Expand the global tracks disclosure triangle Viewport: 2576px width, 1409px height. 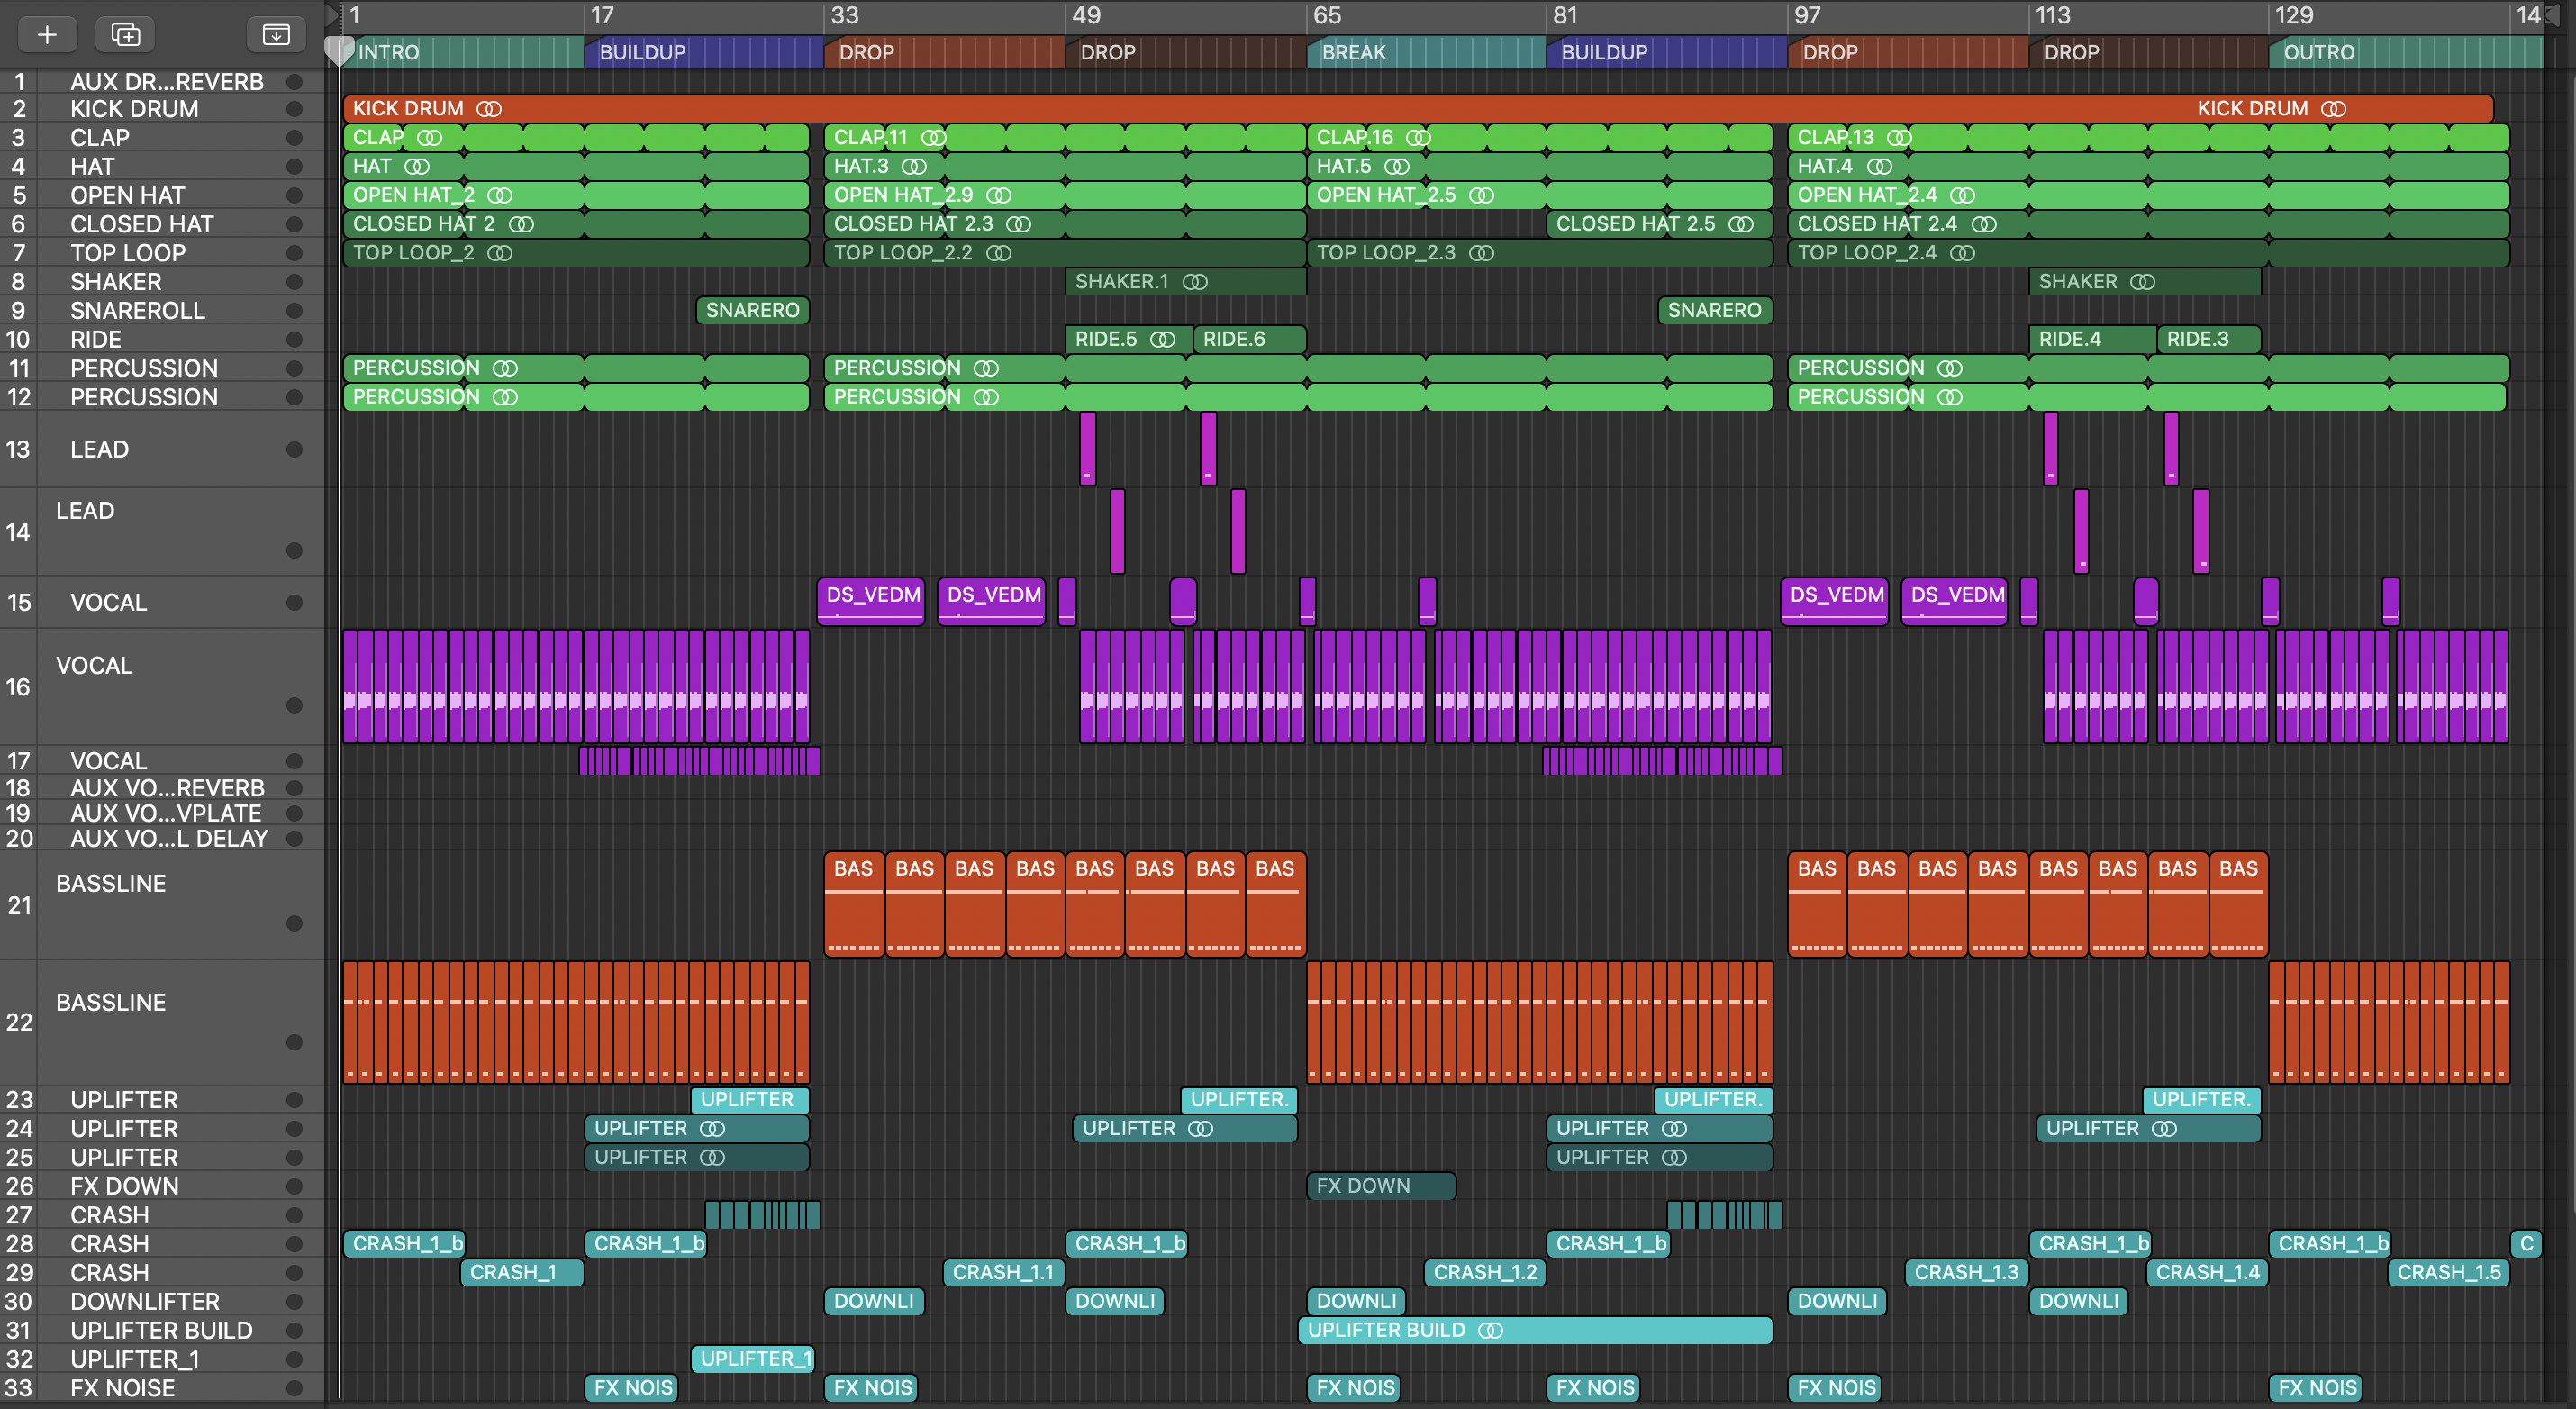332,14
